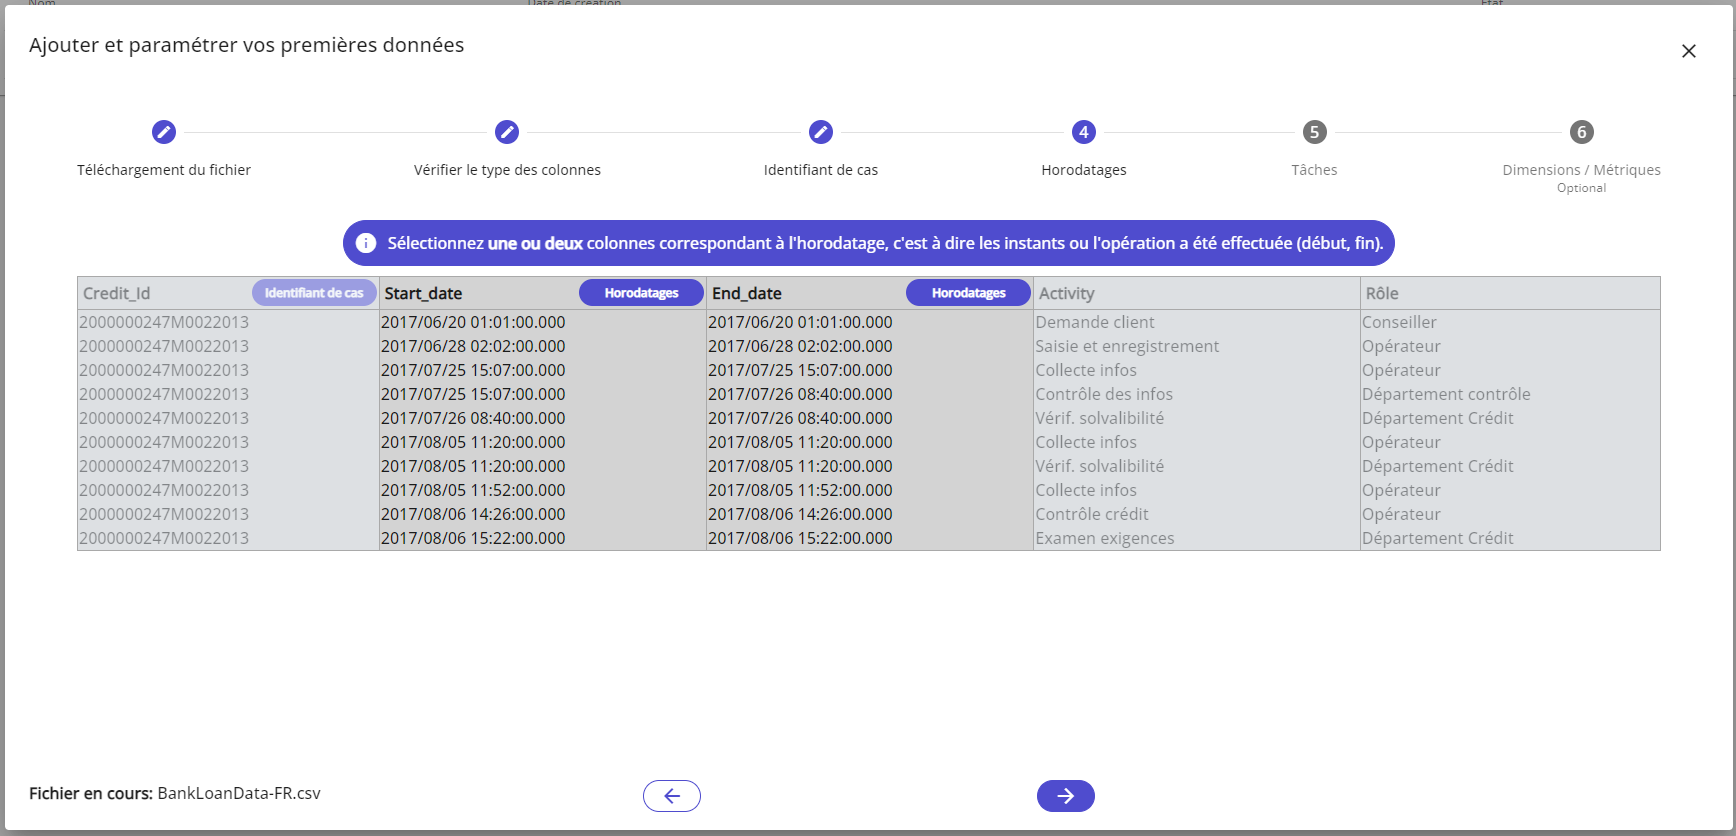Toggle the Horodatages tag on Start_date column
This screenshot has height=836, width=1736.
tap(641, 293)
